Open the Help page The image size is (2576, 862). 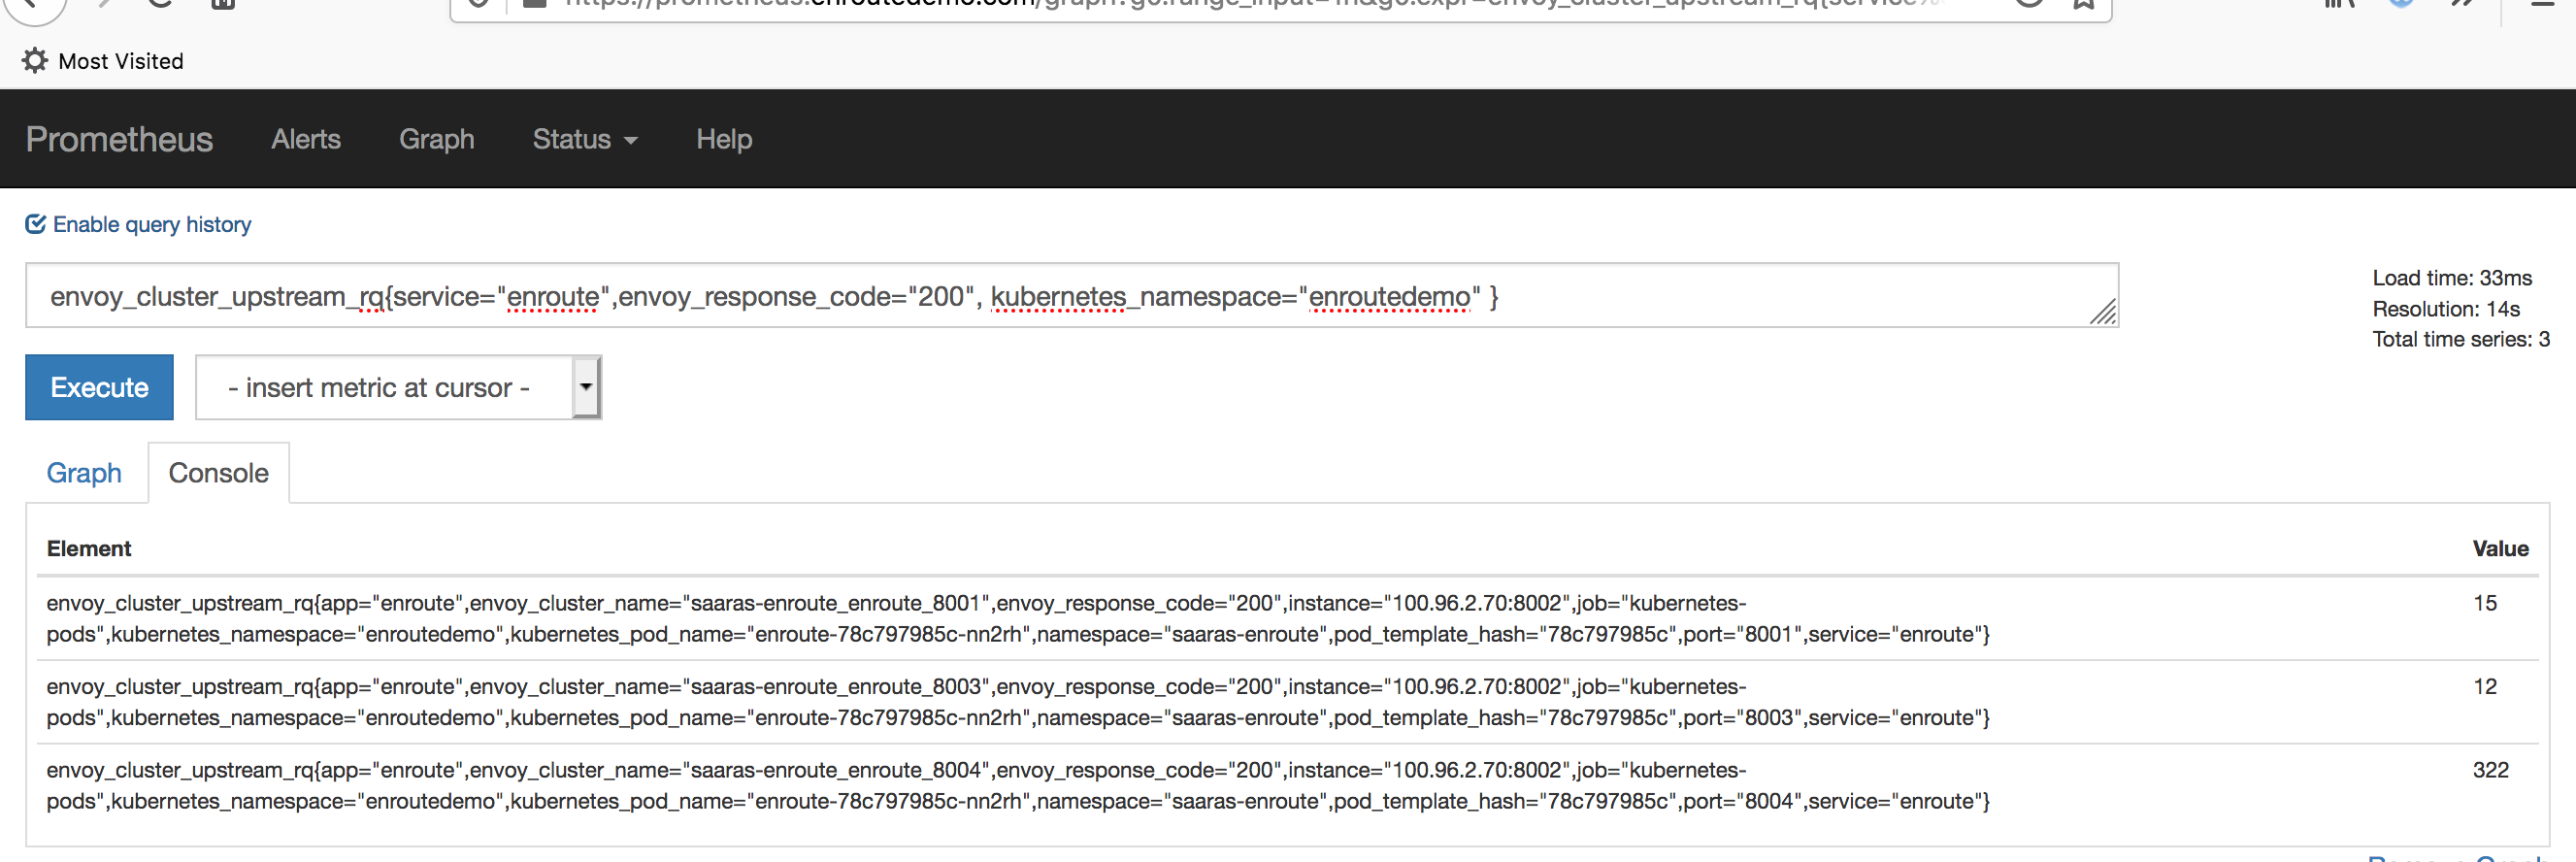[724, 139]
